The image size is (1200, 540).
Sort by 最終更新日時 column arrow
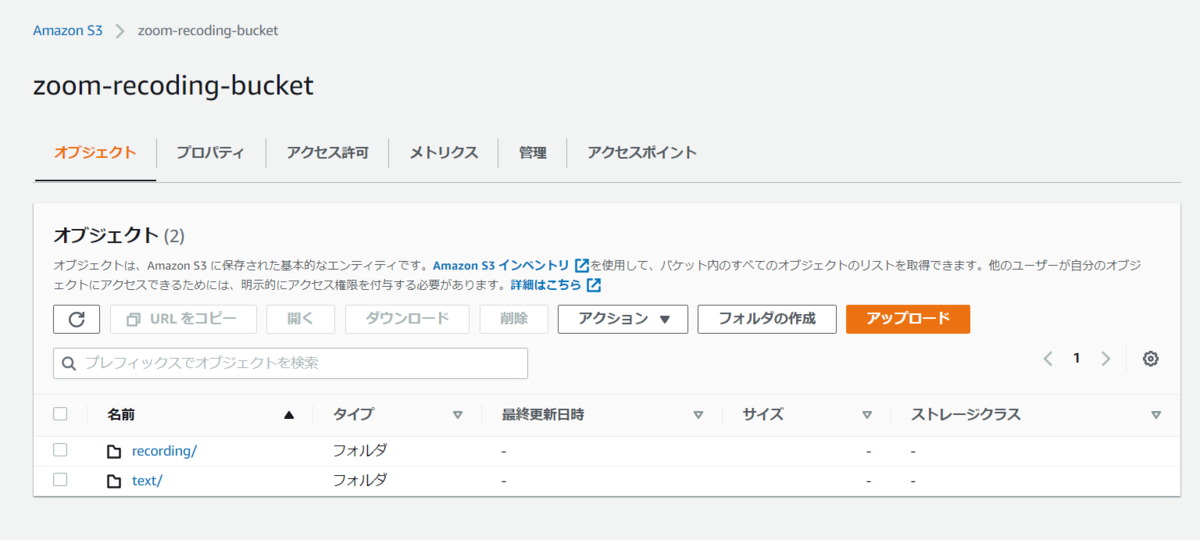point(698,415)
